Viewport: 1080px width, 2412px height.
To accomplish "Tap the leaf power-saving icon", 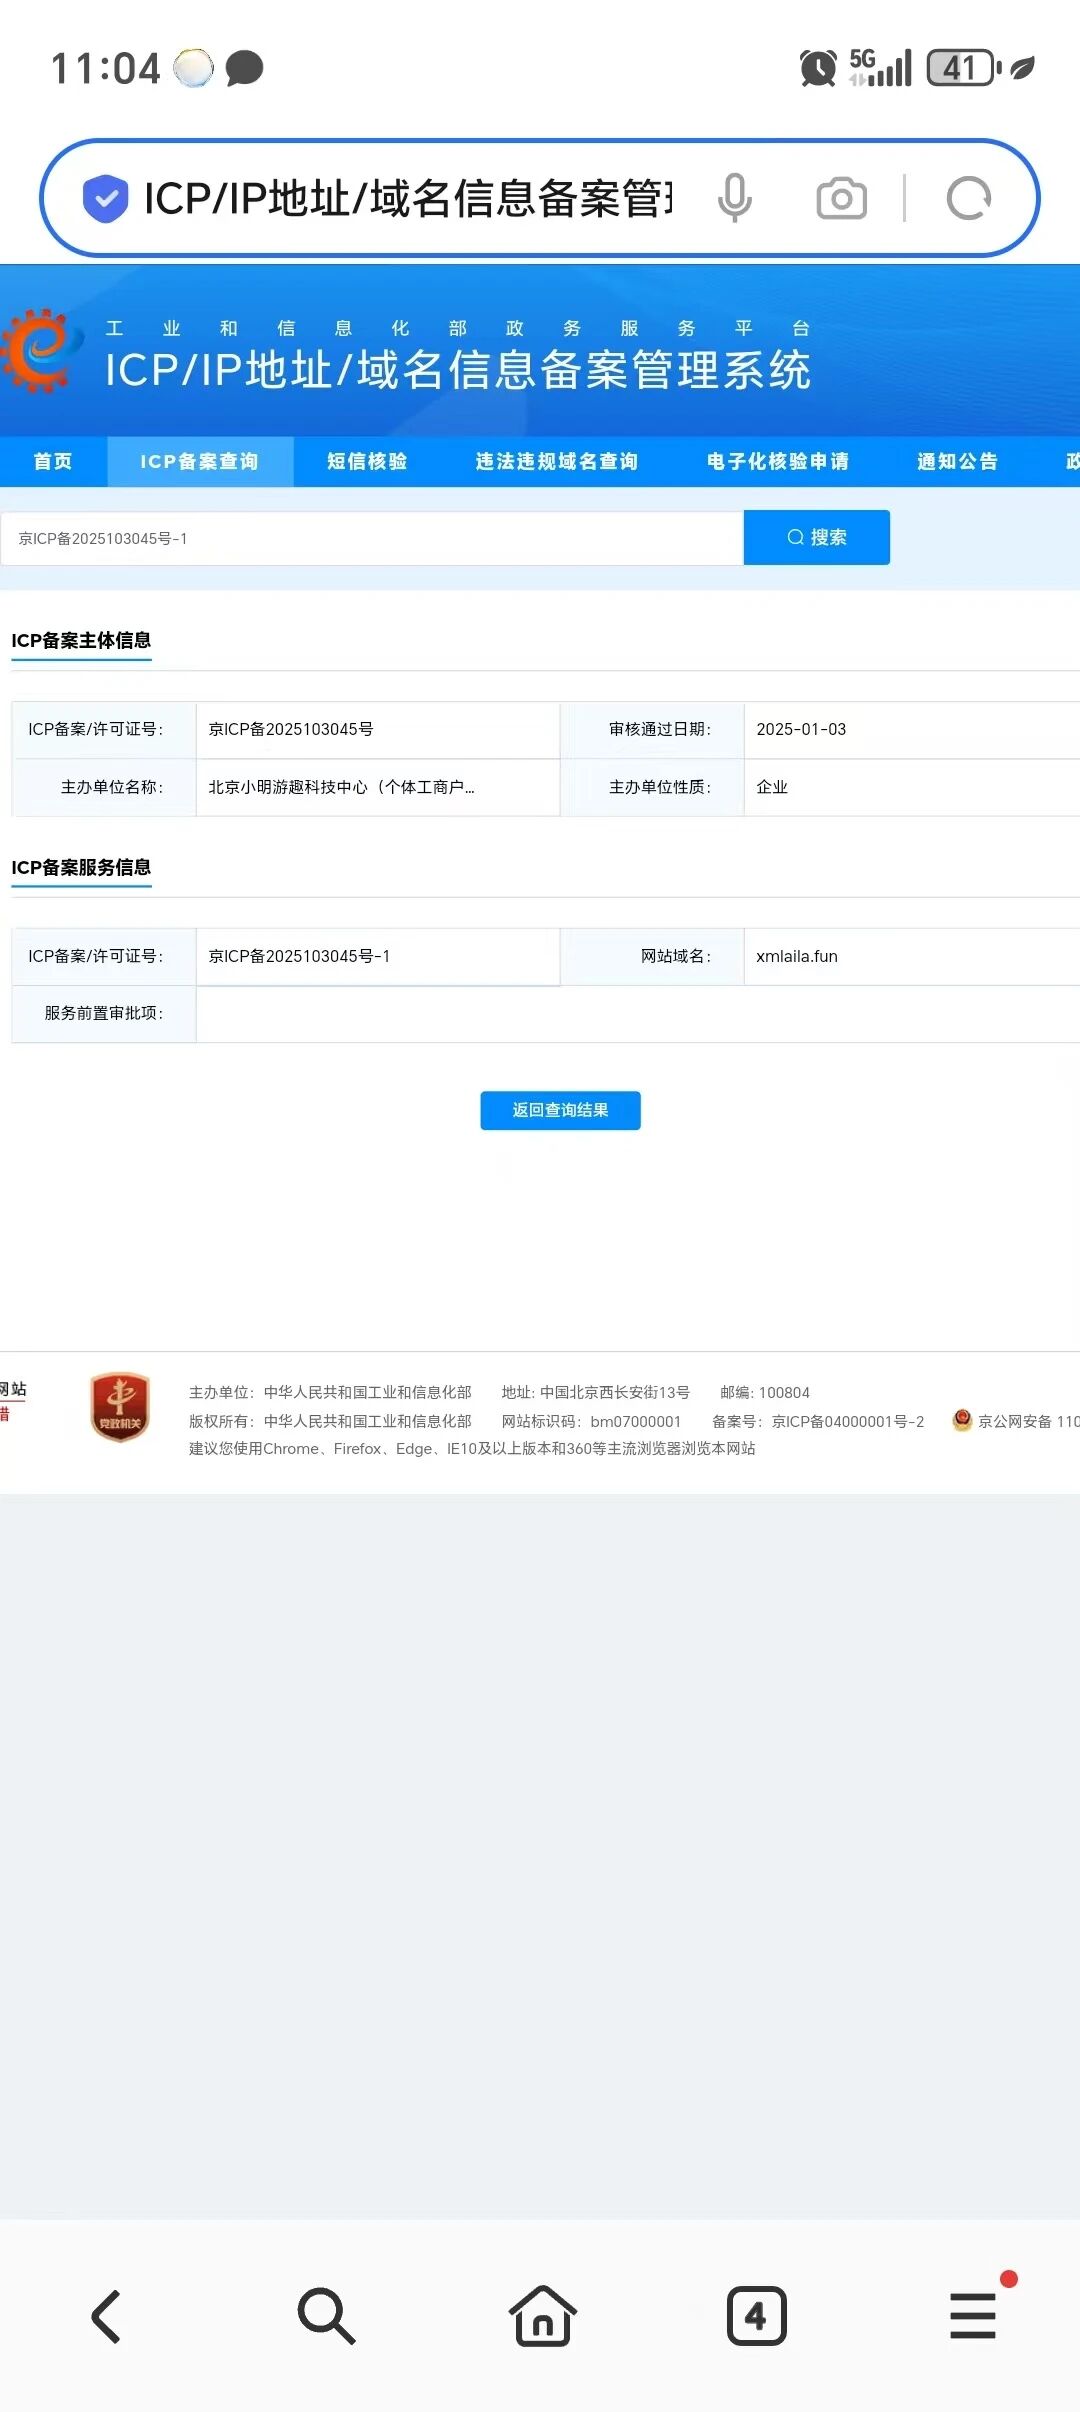I will [x=1022, y=68].
